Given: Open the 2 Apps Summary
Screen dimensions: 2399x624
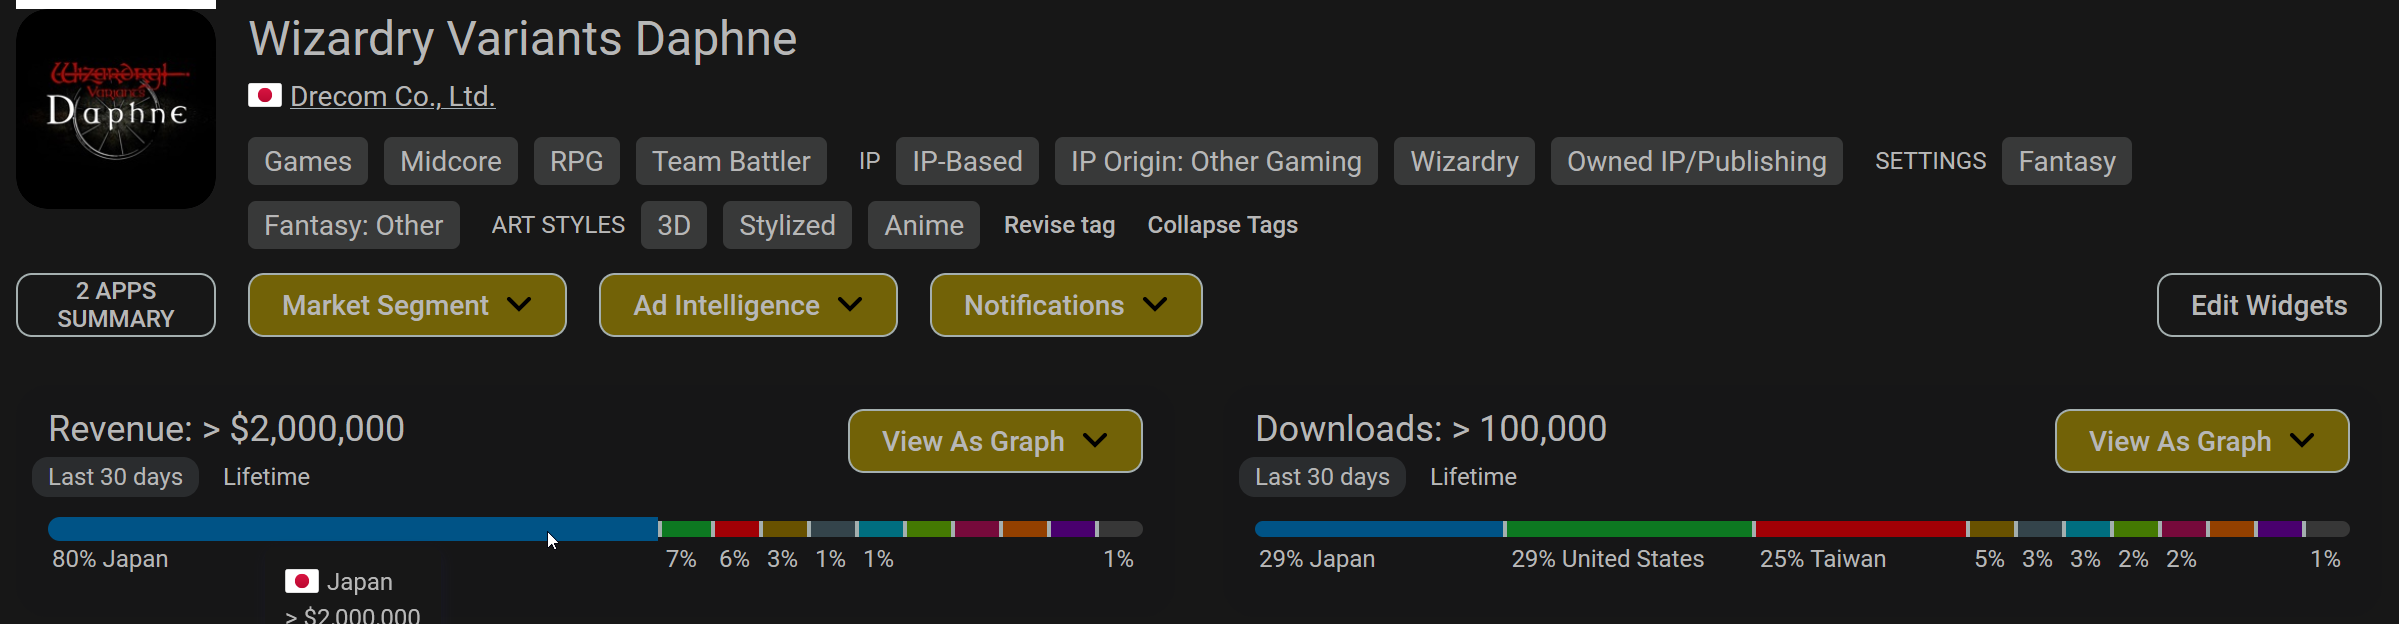Looking at the screenshot, I should click(116, 305).
